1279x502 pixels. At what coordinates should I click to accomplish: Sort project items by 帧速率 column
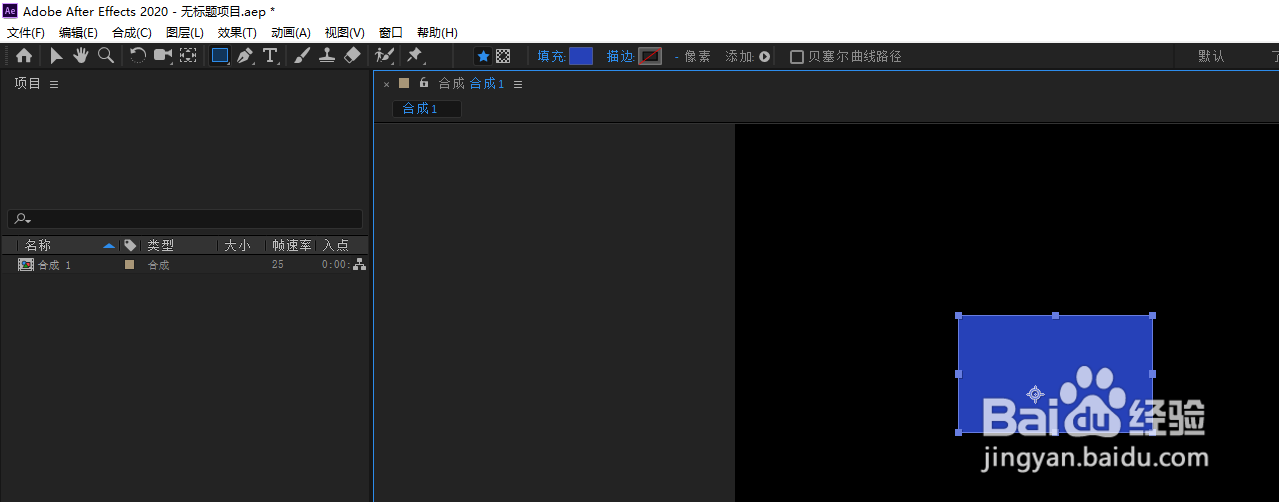(292, 245)
